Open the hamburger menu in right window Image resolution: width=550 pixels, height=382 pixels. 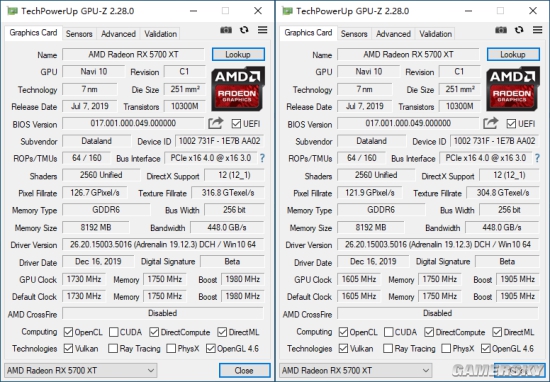pos(537,30)
